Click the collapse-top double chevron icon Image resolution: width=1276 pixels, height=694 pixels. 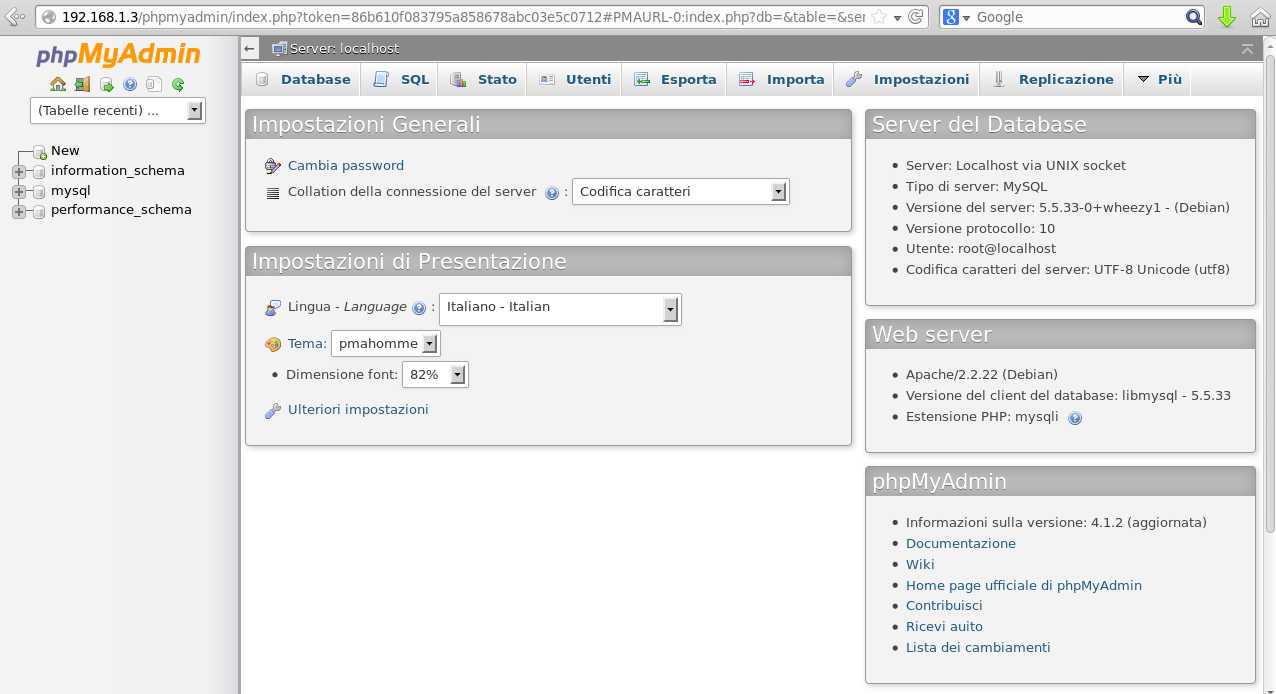[1247, 48]
